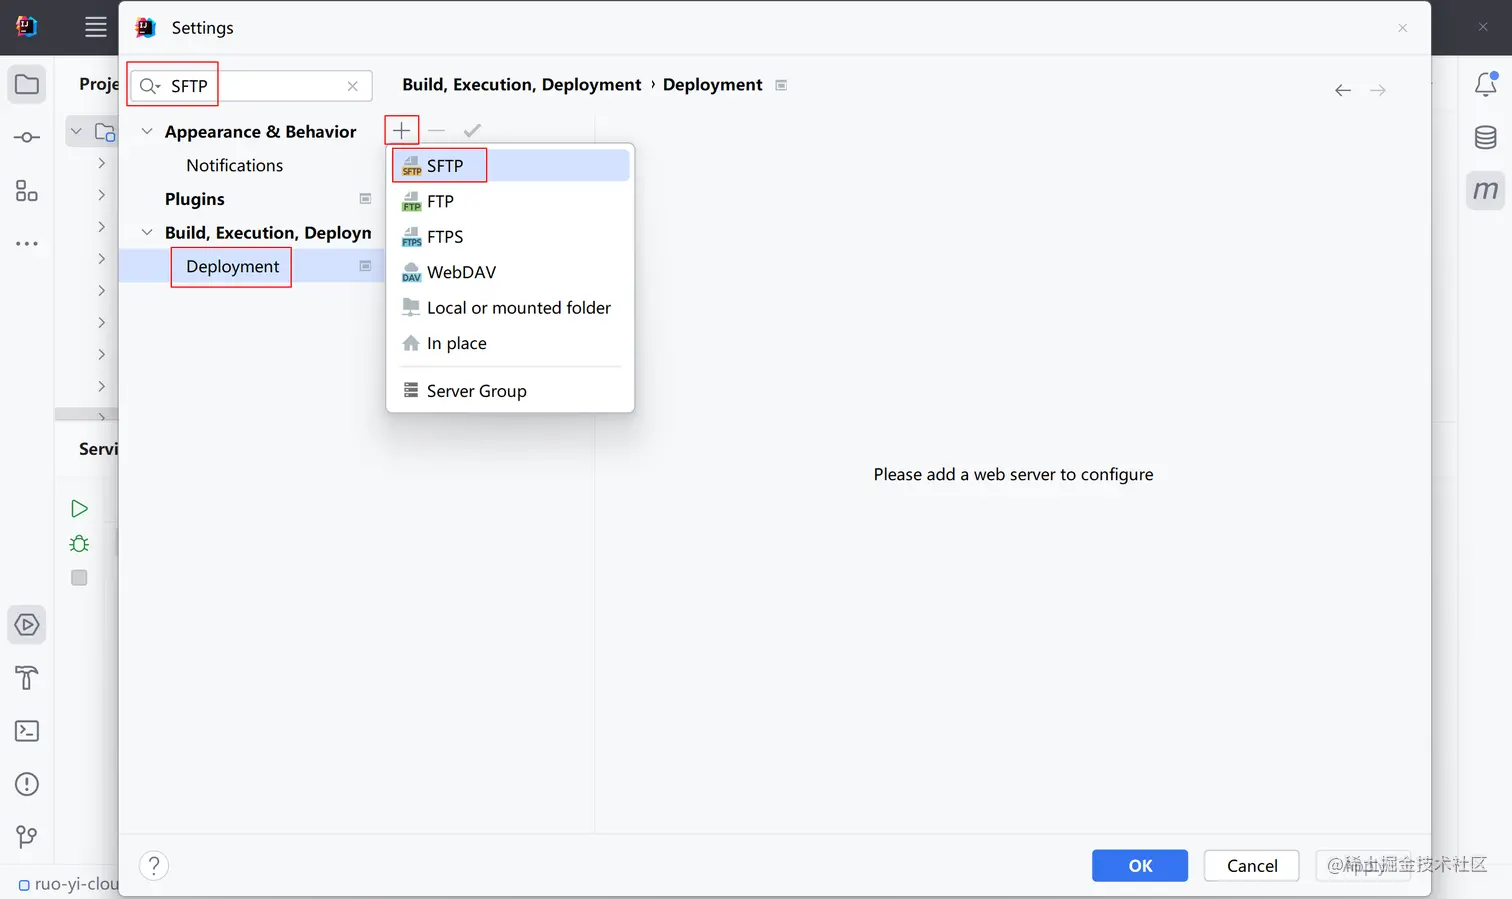Click the project-level icon beside Deployment breadcrumb
1512x899 pixels.
tap(781, 85)
